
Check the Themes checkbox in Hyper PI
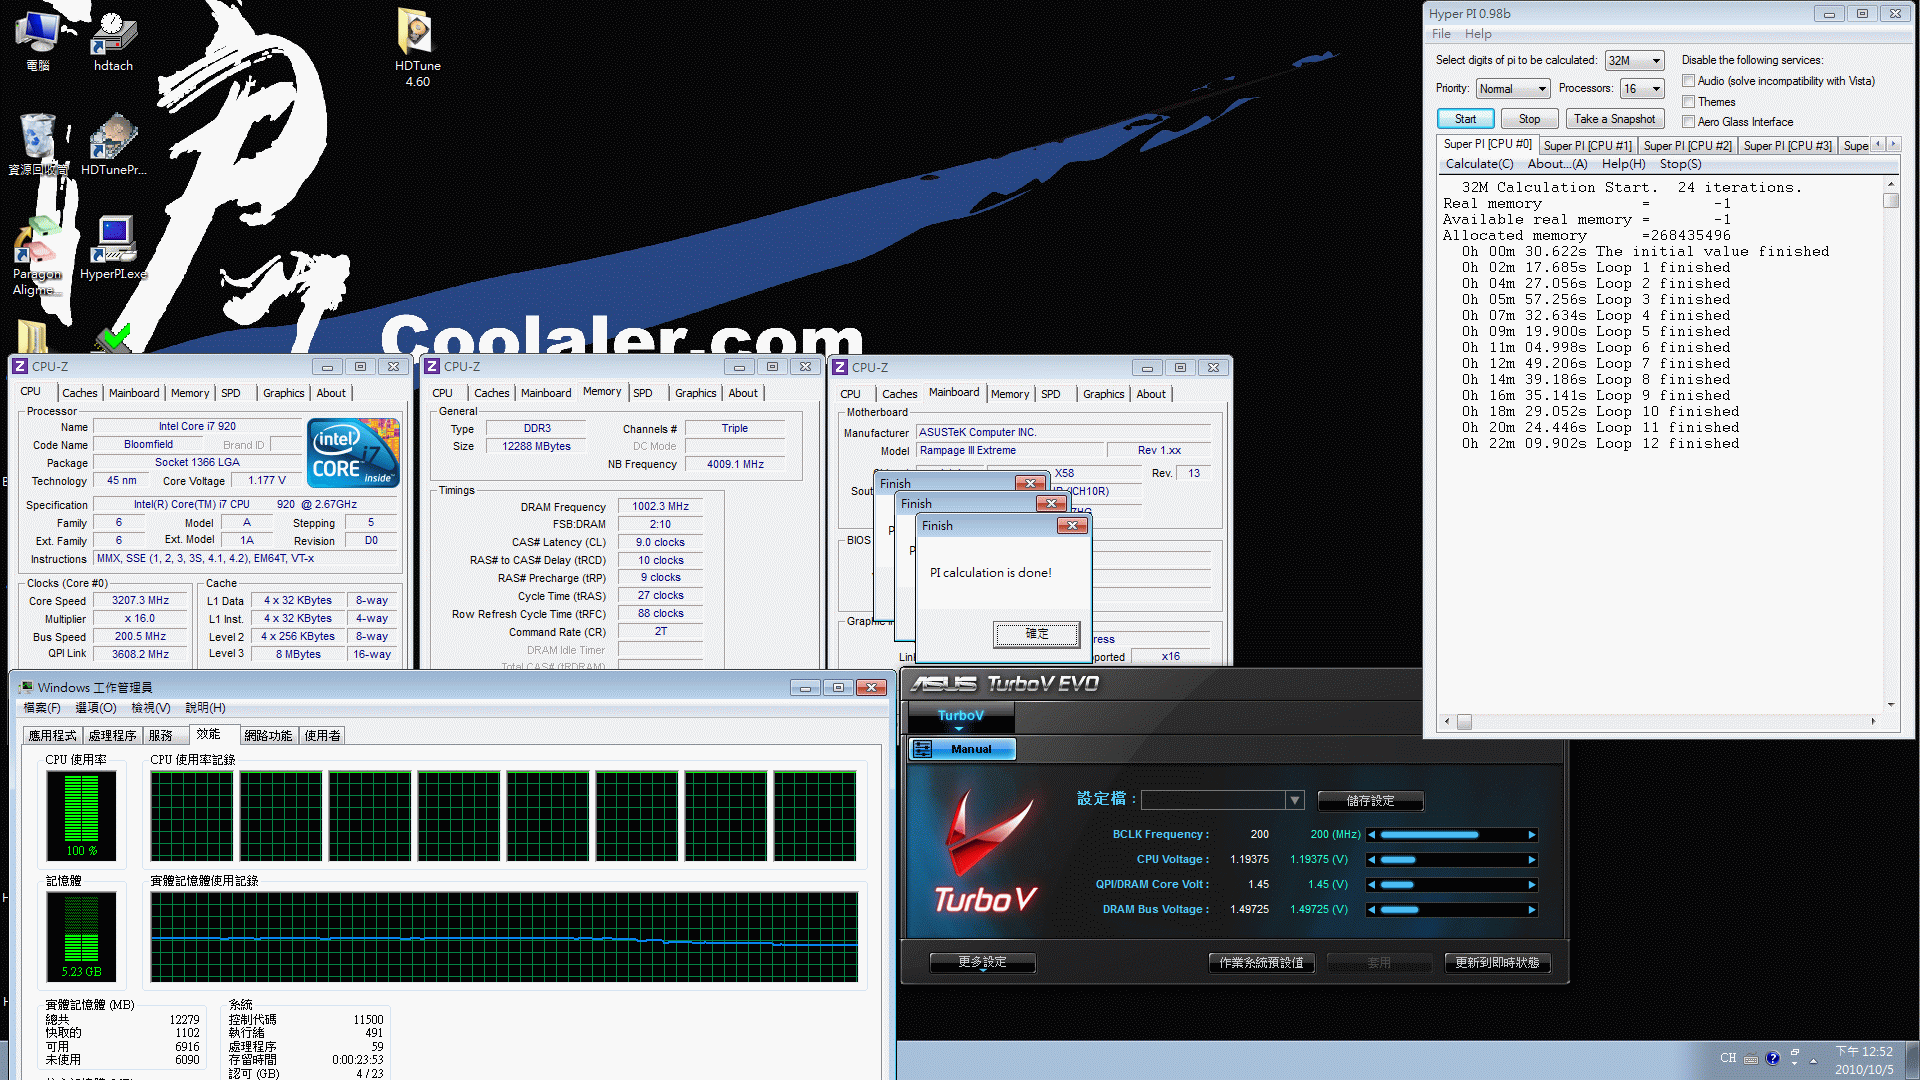click(x=1688, y=102)
